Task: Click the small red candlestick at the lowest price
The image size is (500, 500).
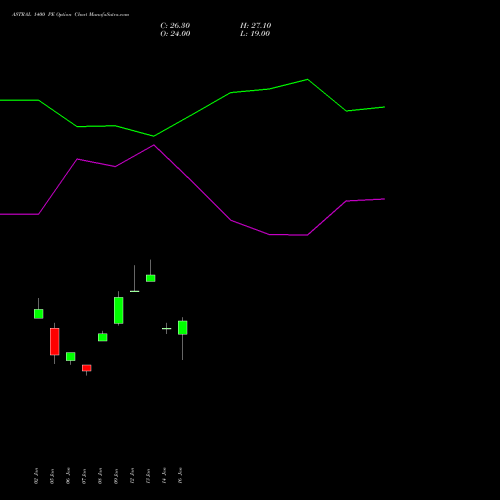Action: [x=87, y=368]
